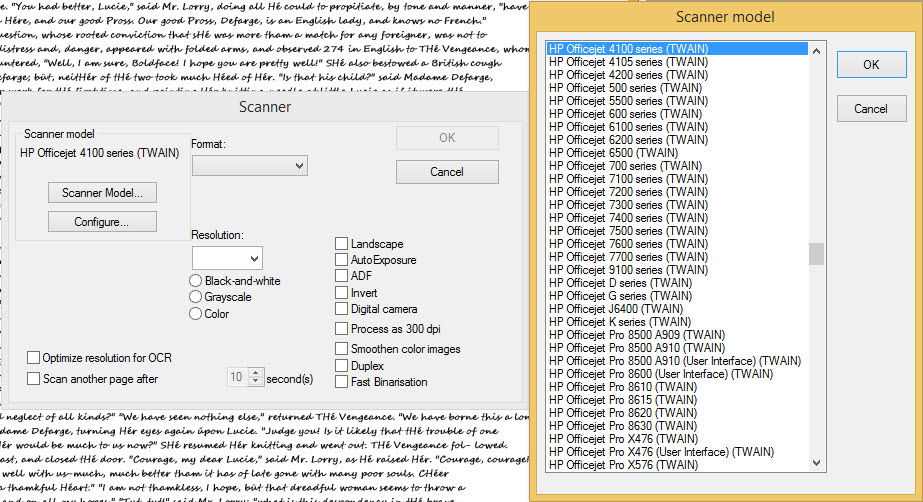Select HP Officejet 600 series (TWAIN)
Screen dimensions: 923x502
tap(677, 114)
